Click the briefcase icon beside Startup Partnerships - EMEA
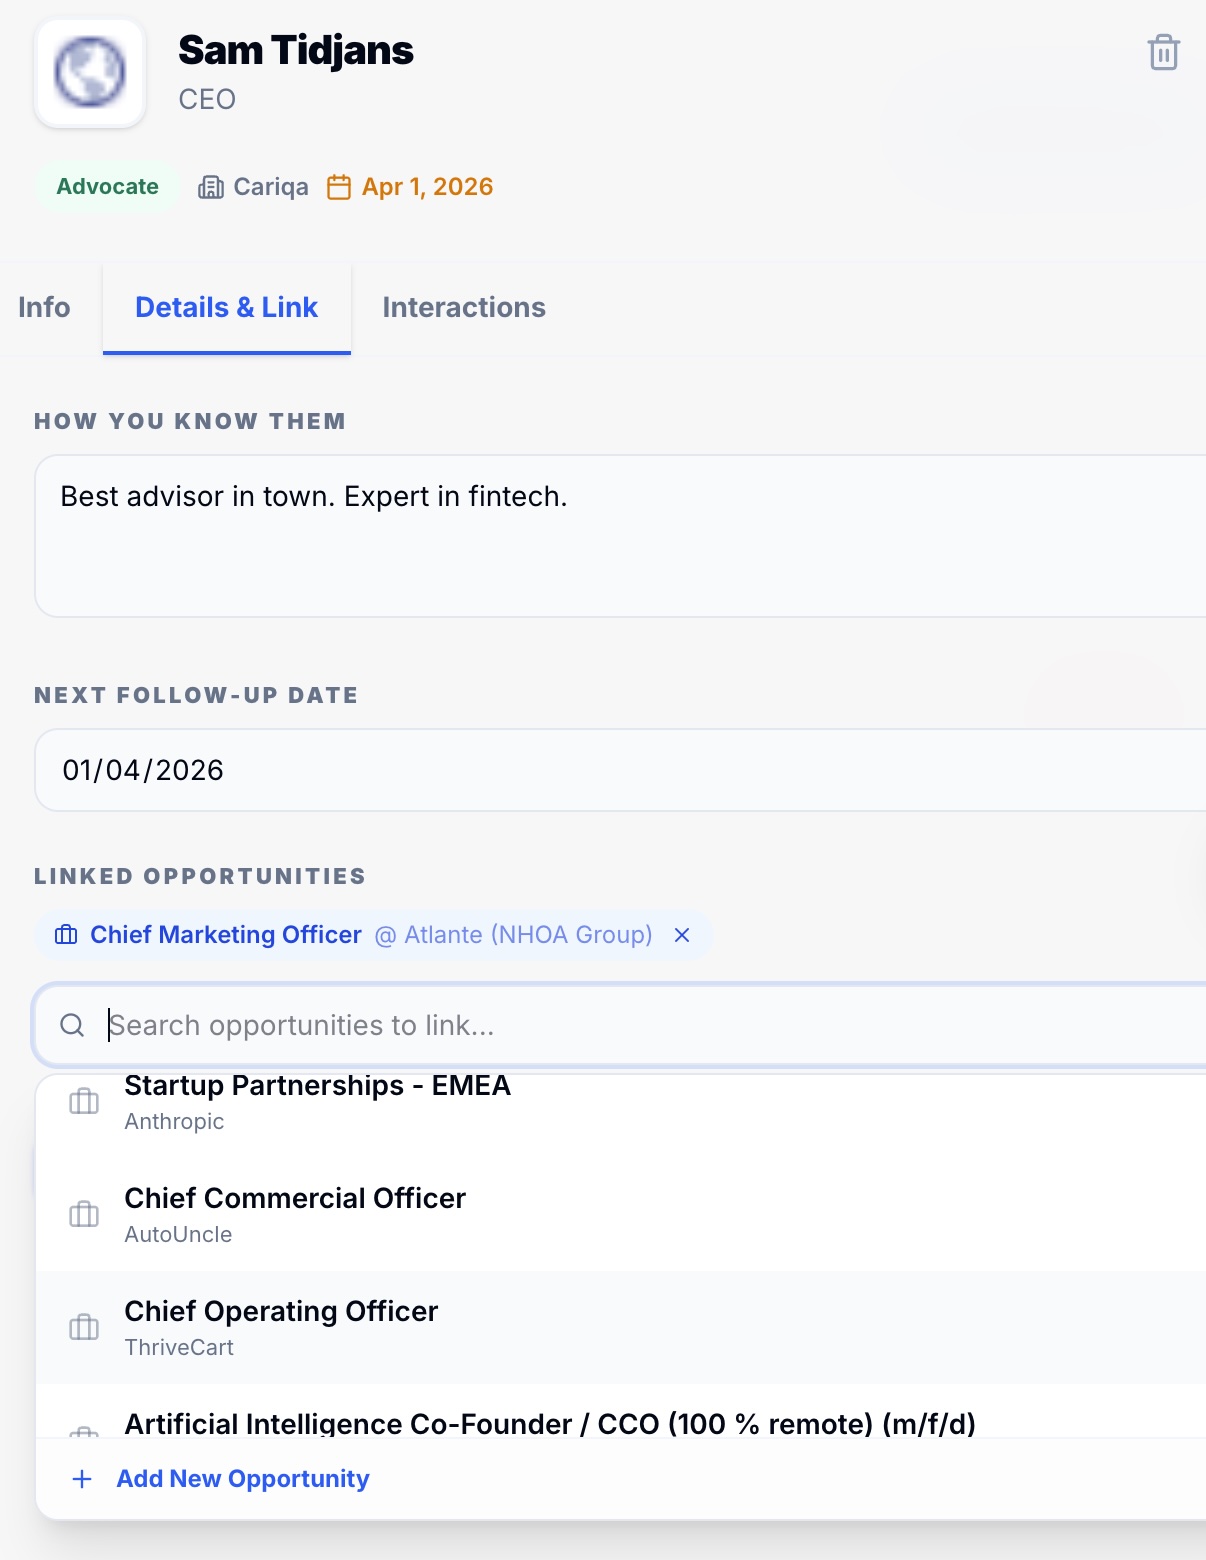This screenshot has width=1206, height=1560. [x=84, y=1102]
